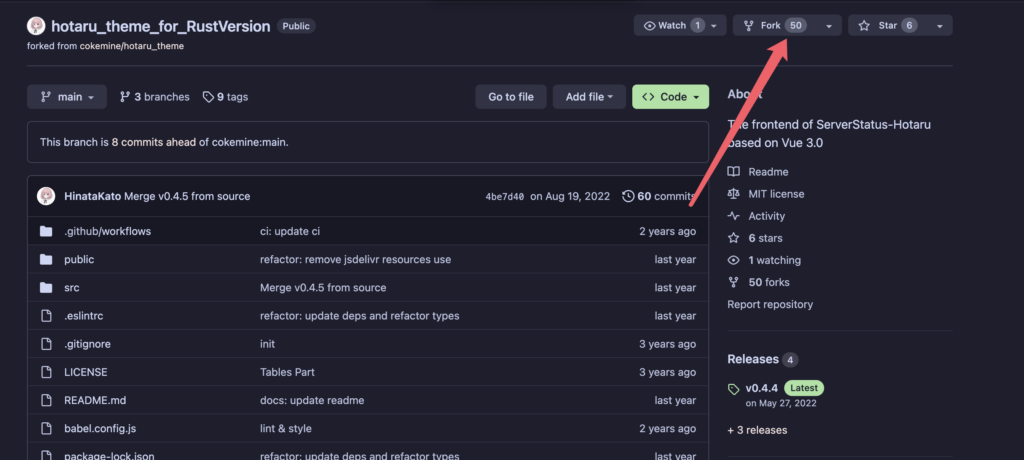Open the babel.config.js file
The height and width of the screenshot is (460, 1024).
click(x=100, y=429)
